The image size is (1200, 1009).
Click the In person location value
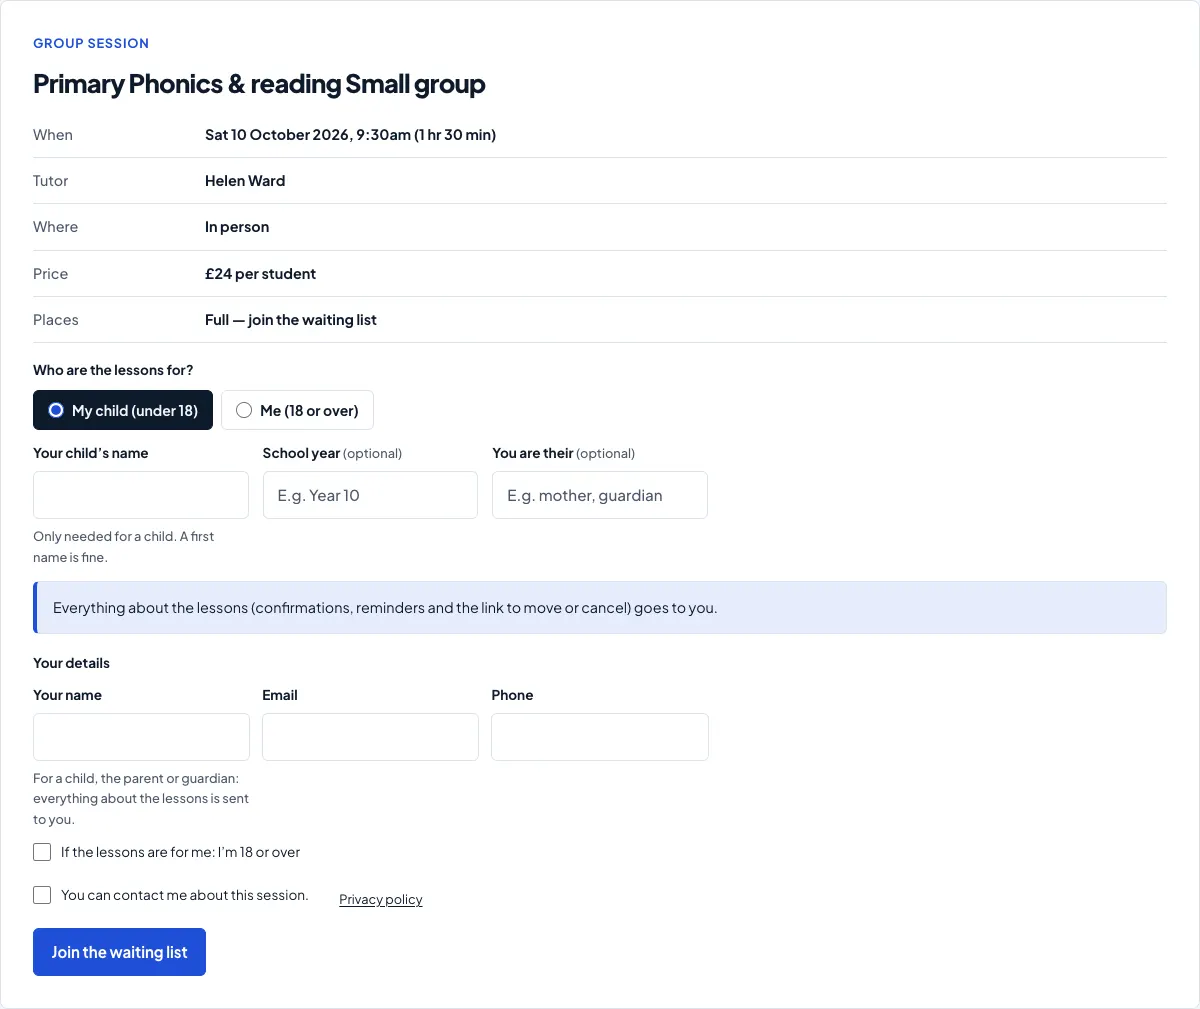[x=237, y=227]
